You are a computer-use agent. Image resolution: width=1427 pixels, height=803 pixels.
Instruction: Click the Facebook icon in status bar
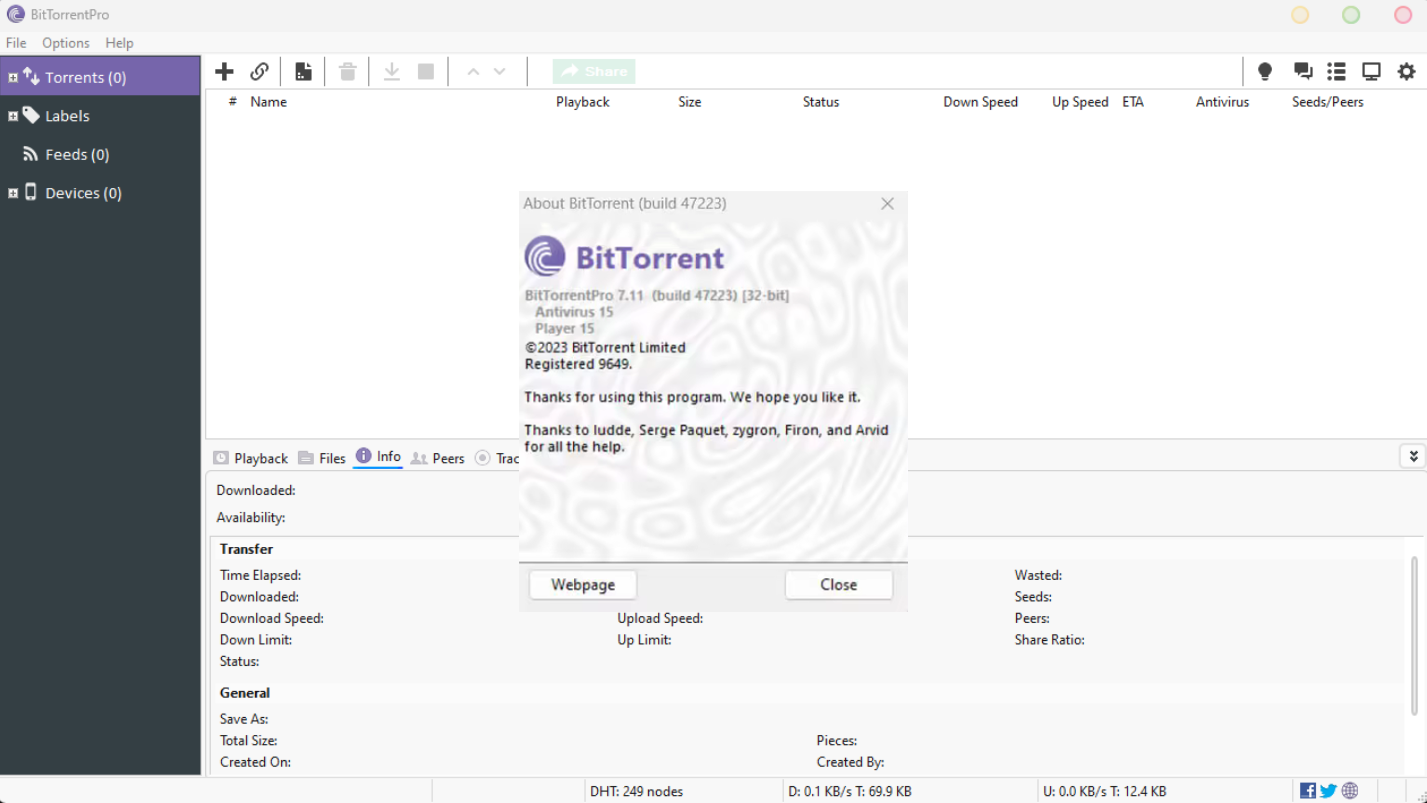1308,791
